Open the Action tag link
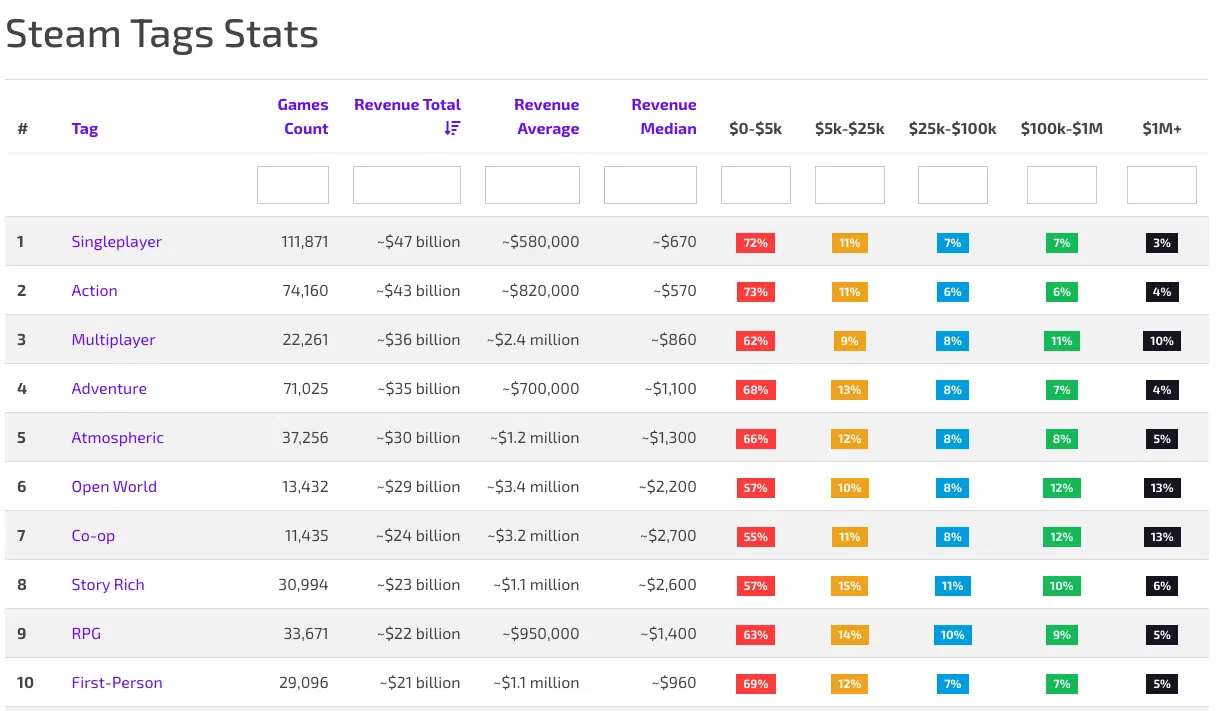 pos(94,291)
